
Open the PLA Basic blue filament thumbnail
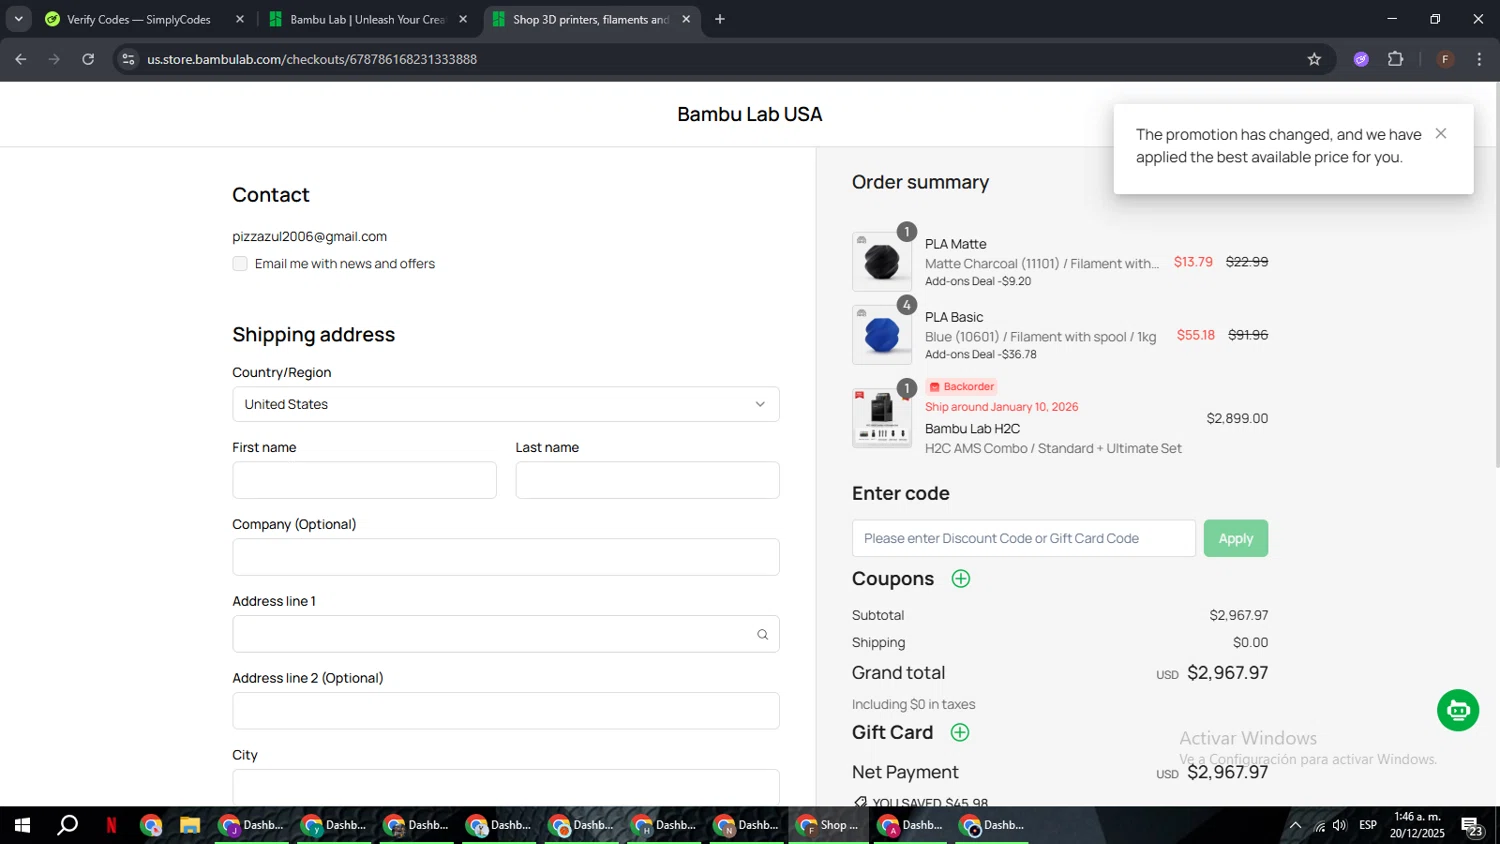pyautogui.click(x=881, y=335)
